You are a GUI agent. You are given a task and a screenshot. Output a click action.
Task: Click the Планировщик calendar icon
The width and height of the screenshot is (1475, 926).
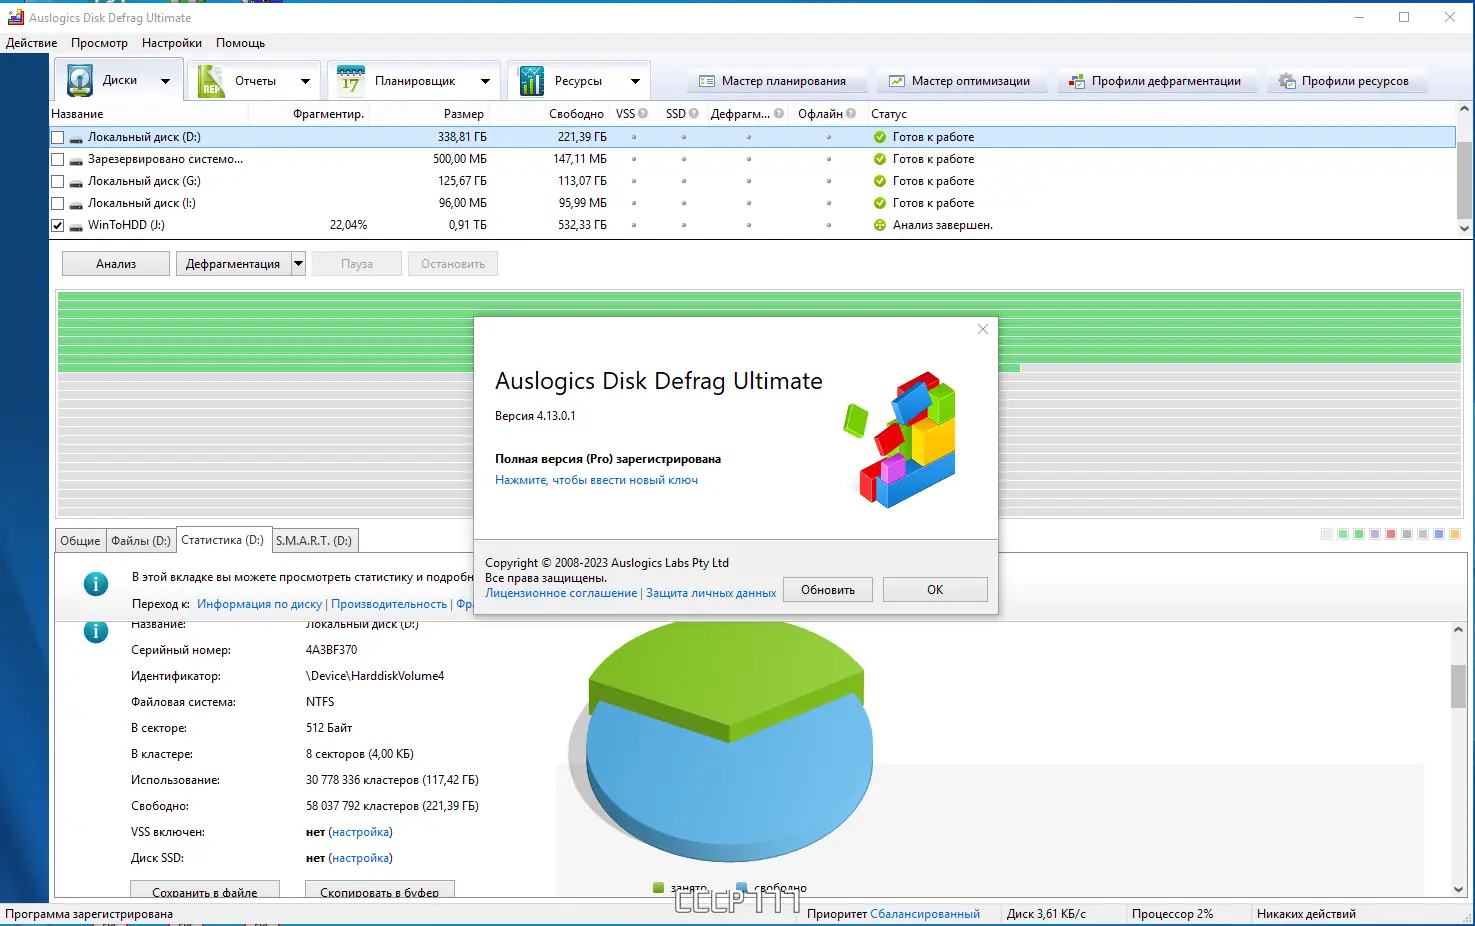(351, 80)
